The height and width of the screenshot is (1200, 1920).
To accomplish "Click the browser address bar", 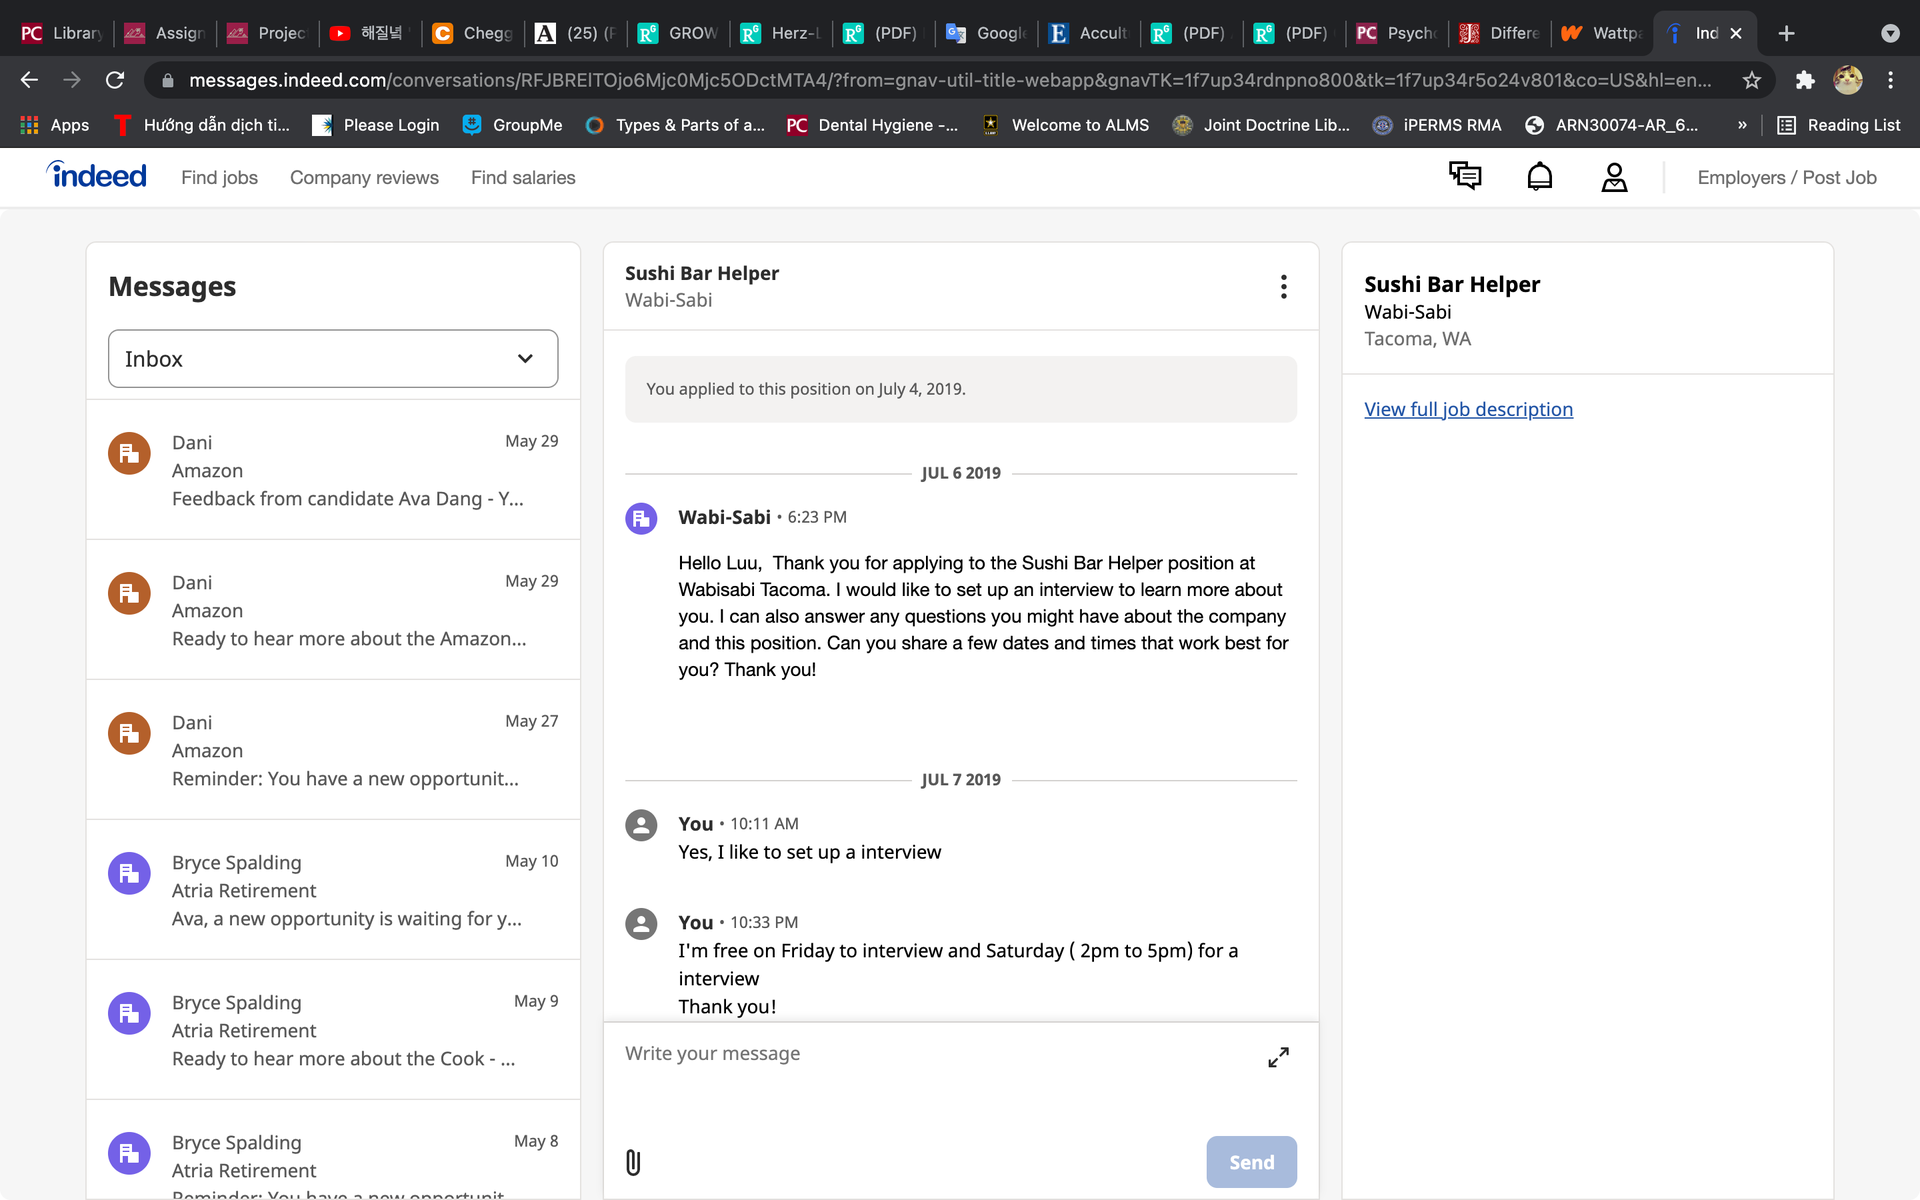I will pyautogui.click(x=950, y=80).
